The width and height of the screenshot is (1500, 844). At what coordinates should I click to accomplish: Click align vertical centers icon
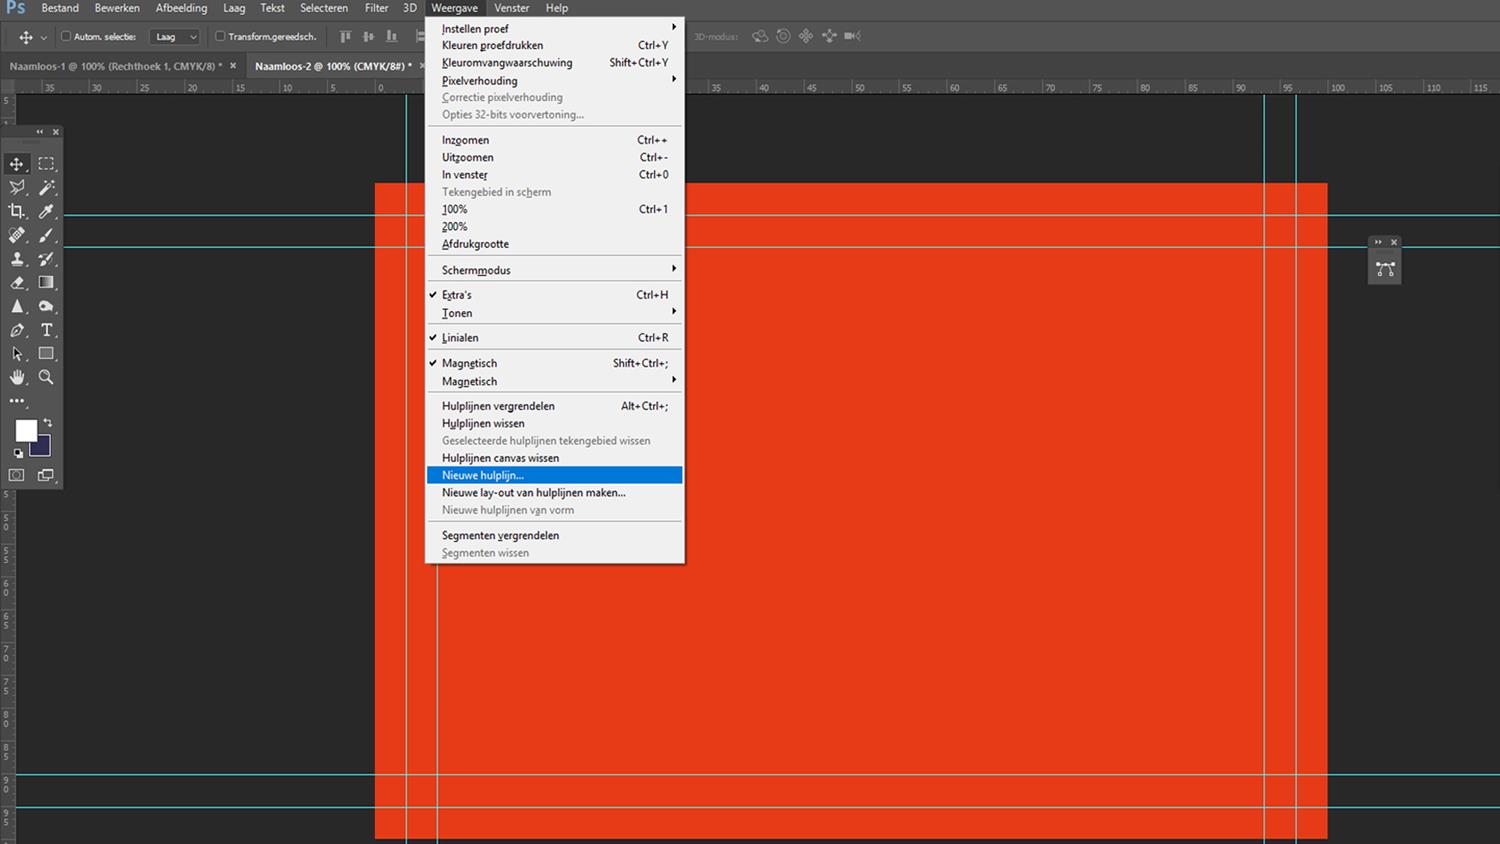point(368,36)
